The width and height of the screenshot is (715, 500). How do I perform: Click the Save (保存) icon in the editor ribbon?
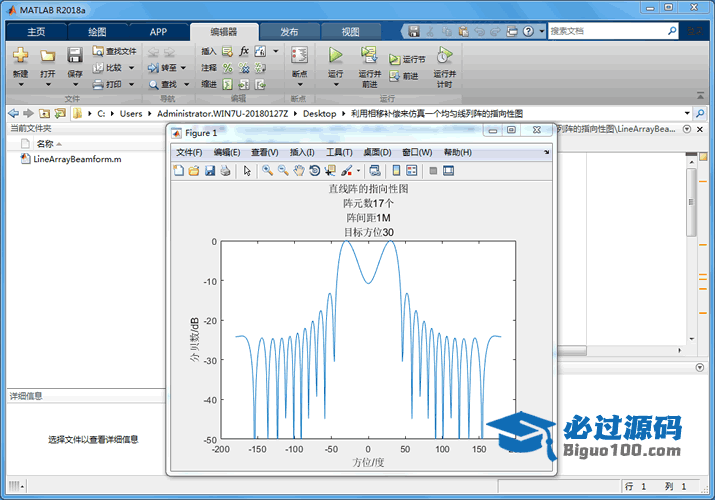(x=75, y=56)
